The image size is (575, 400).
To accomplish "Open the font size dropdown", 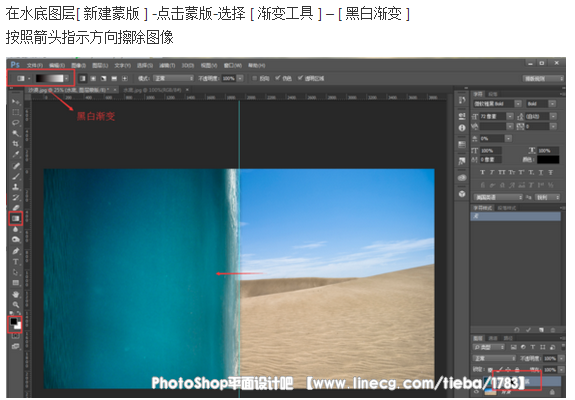I will tap(510, 116).
